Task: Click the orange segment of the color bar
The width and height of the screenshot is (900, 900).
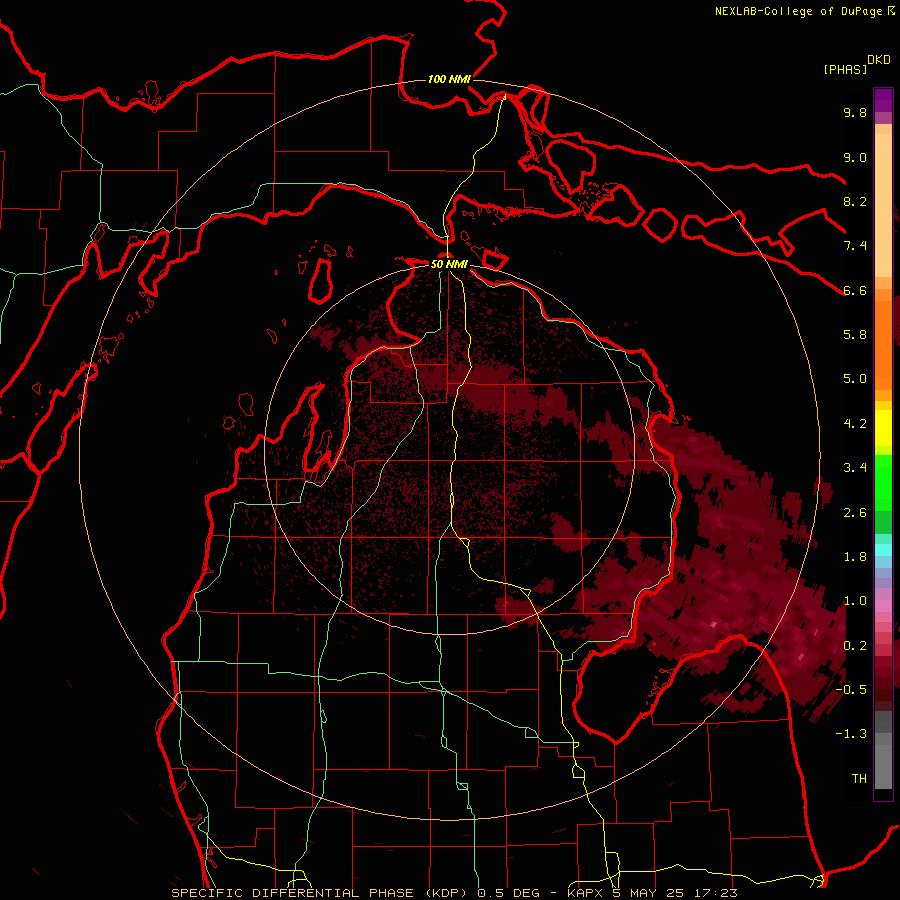Action: [883, 345]
